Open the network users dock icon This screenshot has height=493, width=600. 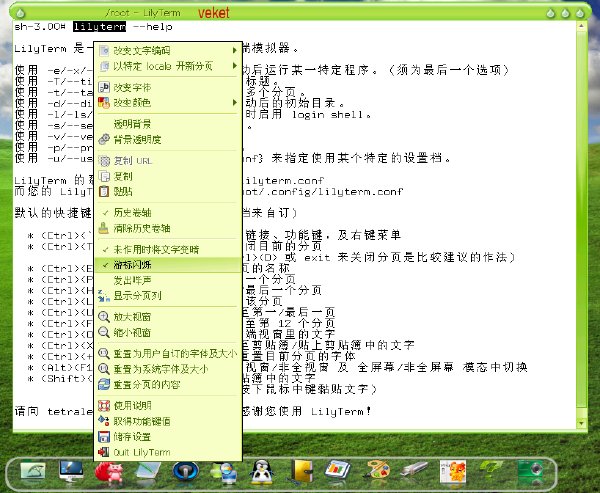tap(224, 472)
